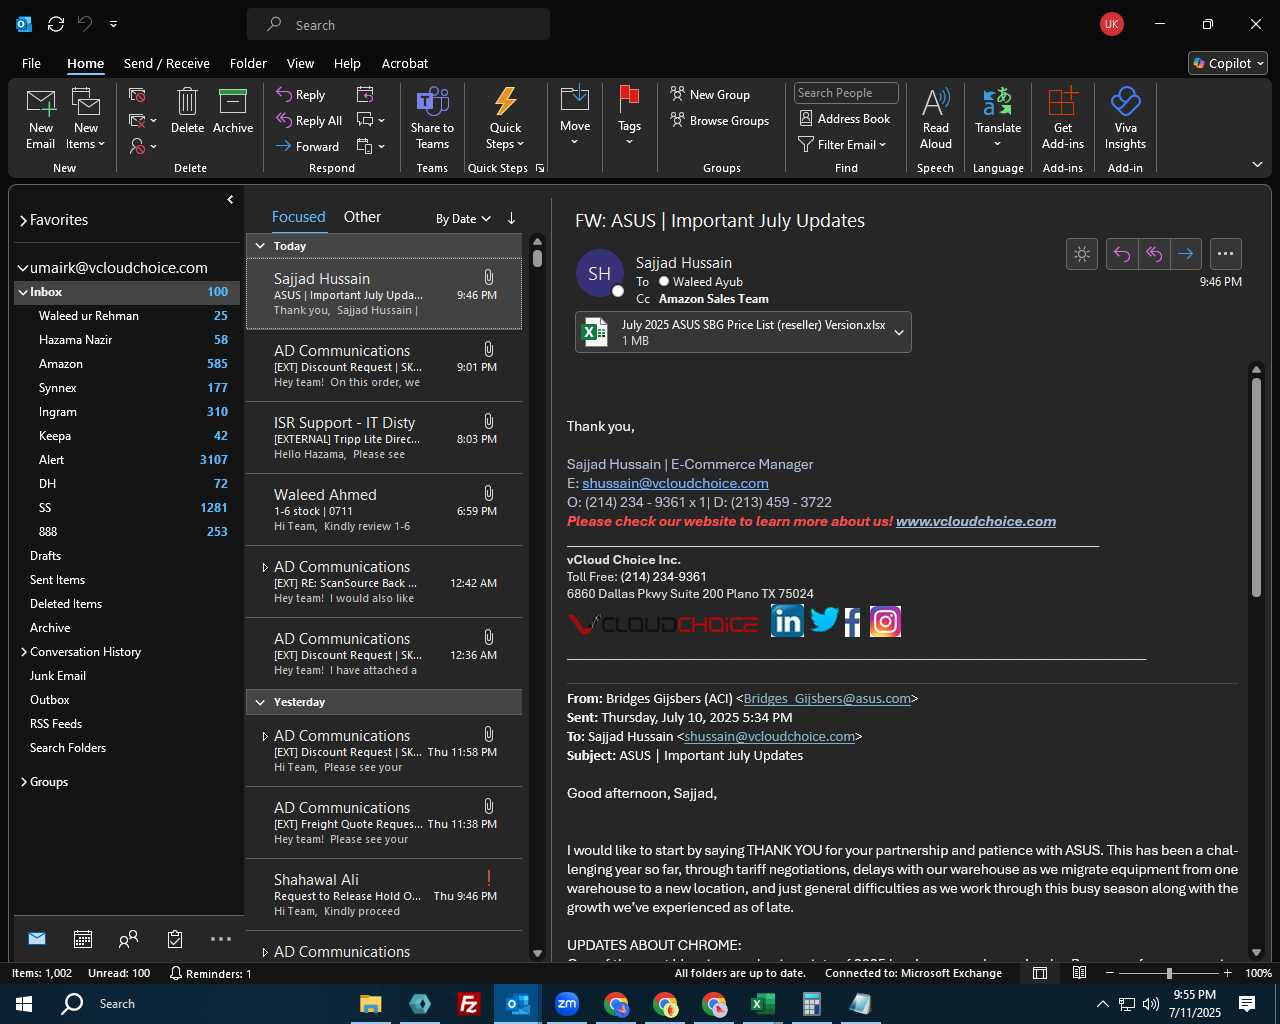Screen dimensions: 1280x1024
Task: Click the Ignore conversation icon
Action: 138,95
